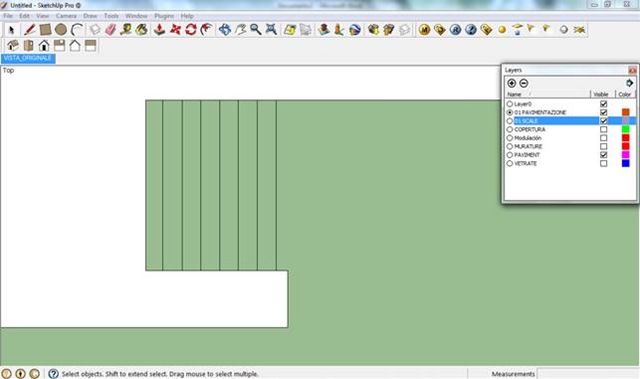
Task: Click the Zoom Extents tool
Action: (x=271, y=29)
